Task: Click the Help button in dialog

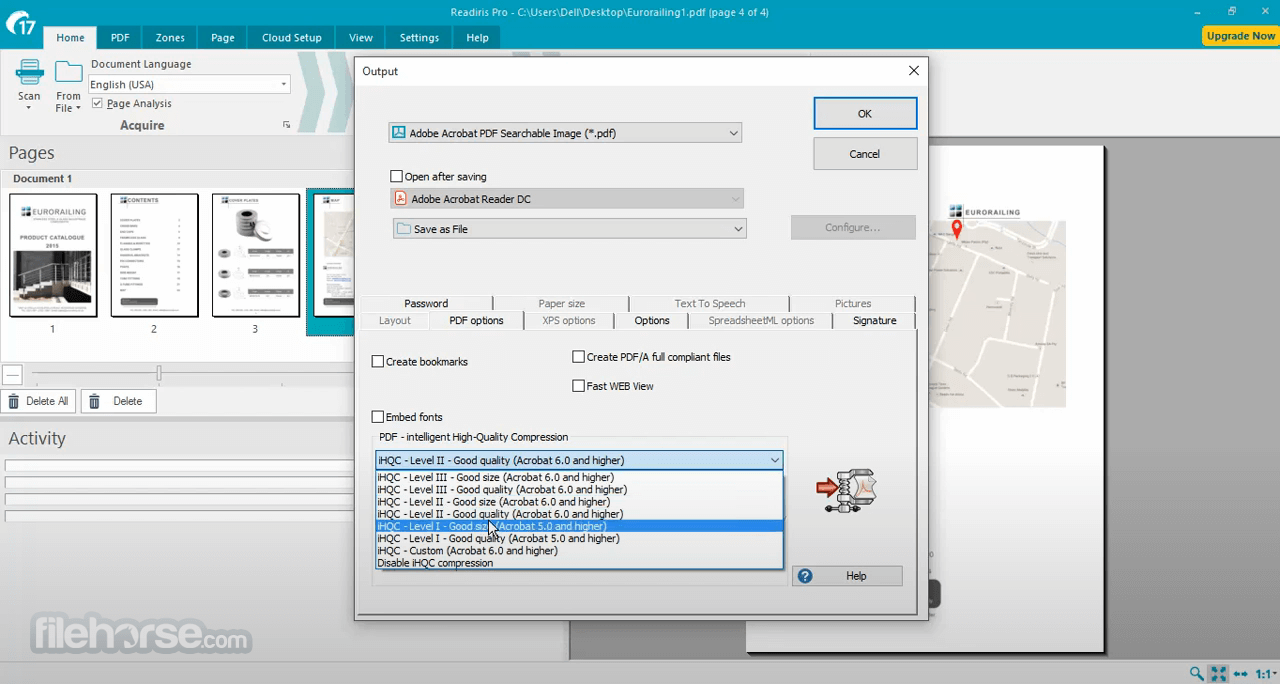Action: (x=847, y=576)
